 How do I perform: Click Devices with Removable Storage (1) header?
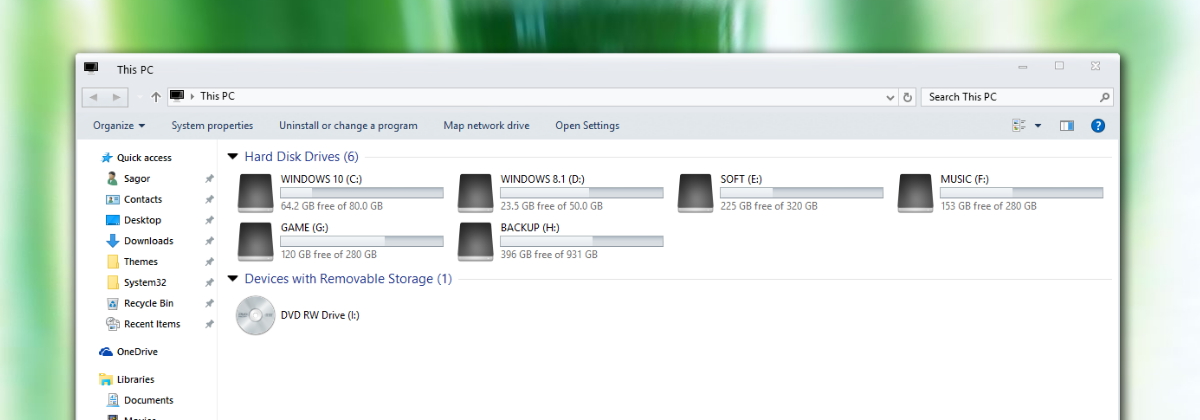[348, 279]
